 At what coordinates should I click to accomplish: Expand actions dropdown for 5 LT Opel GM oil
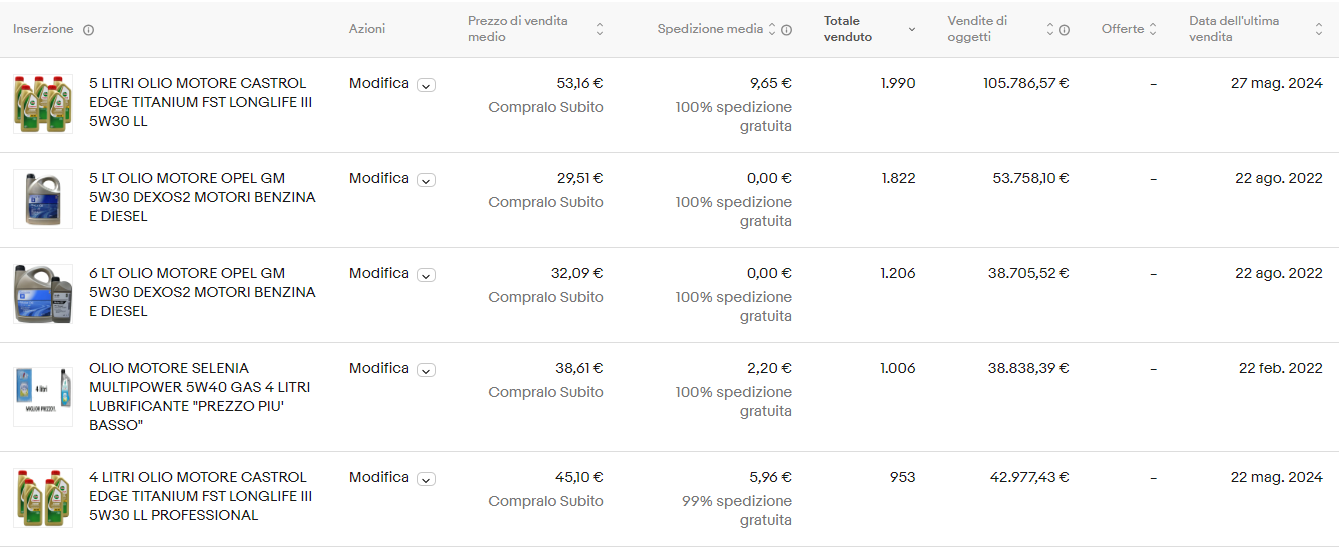coord(426,180)
